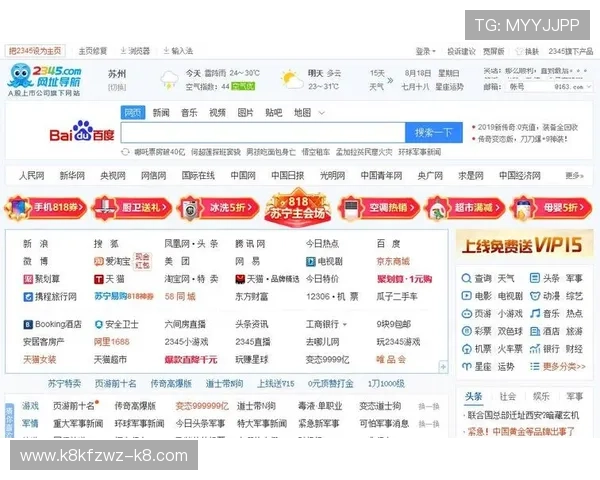Open the 苏宁易购 link

click(124, 296)
